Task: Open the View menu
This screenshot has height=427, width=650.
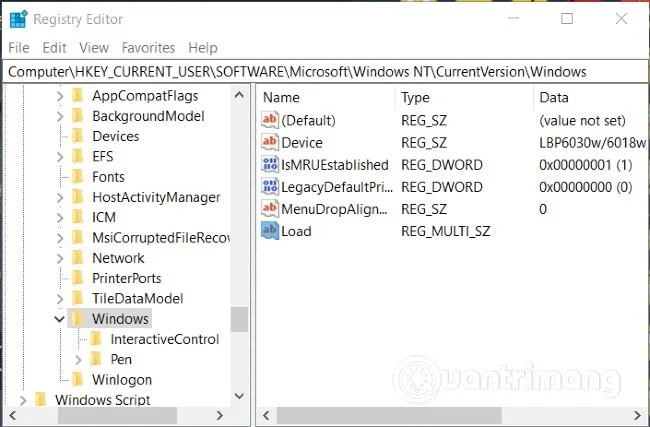Action: pyautogui.click(x=94, y=48)
